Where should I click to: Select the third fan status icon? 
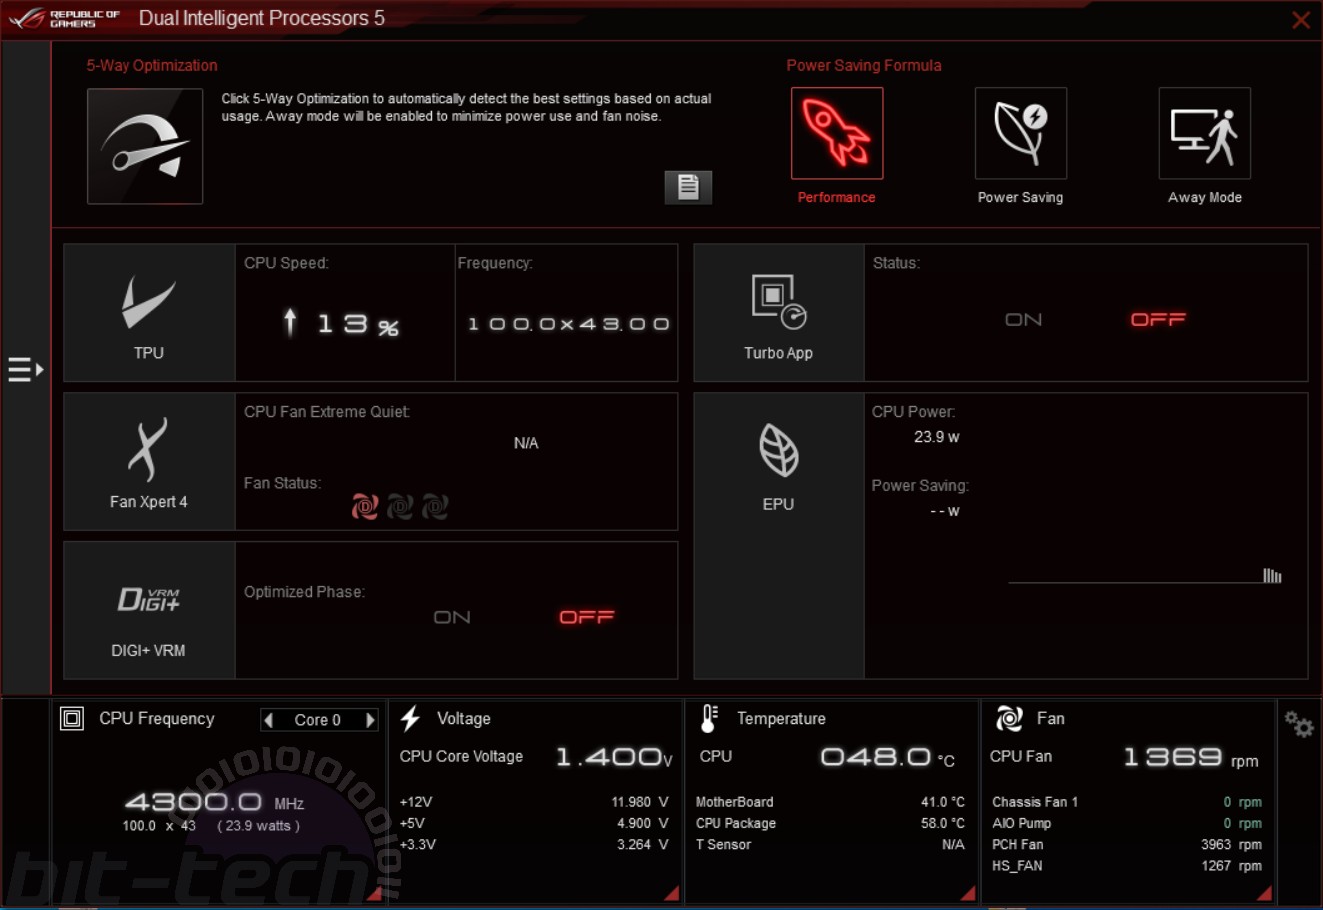[434, 507]
